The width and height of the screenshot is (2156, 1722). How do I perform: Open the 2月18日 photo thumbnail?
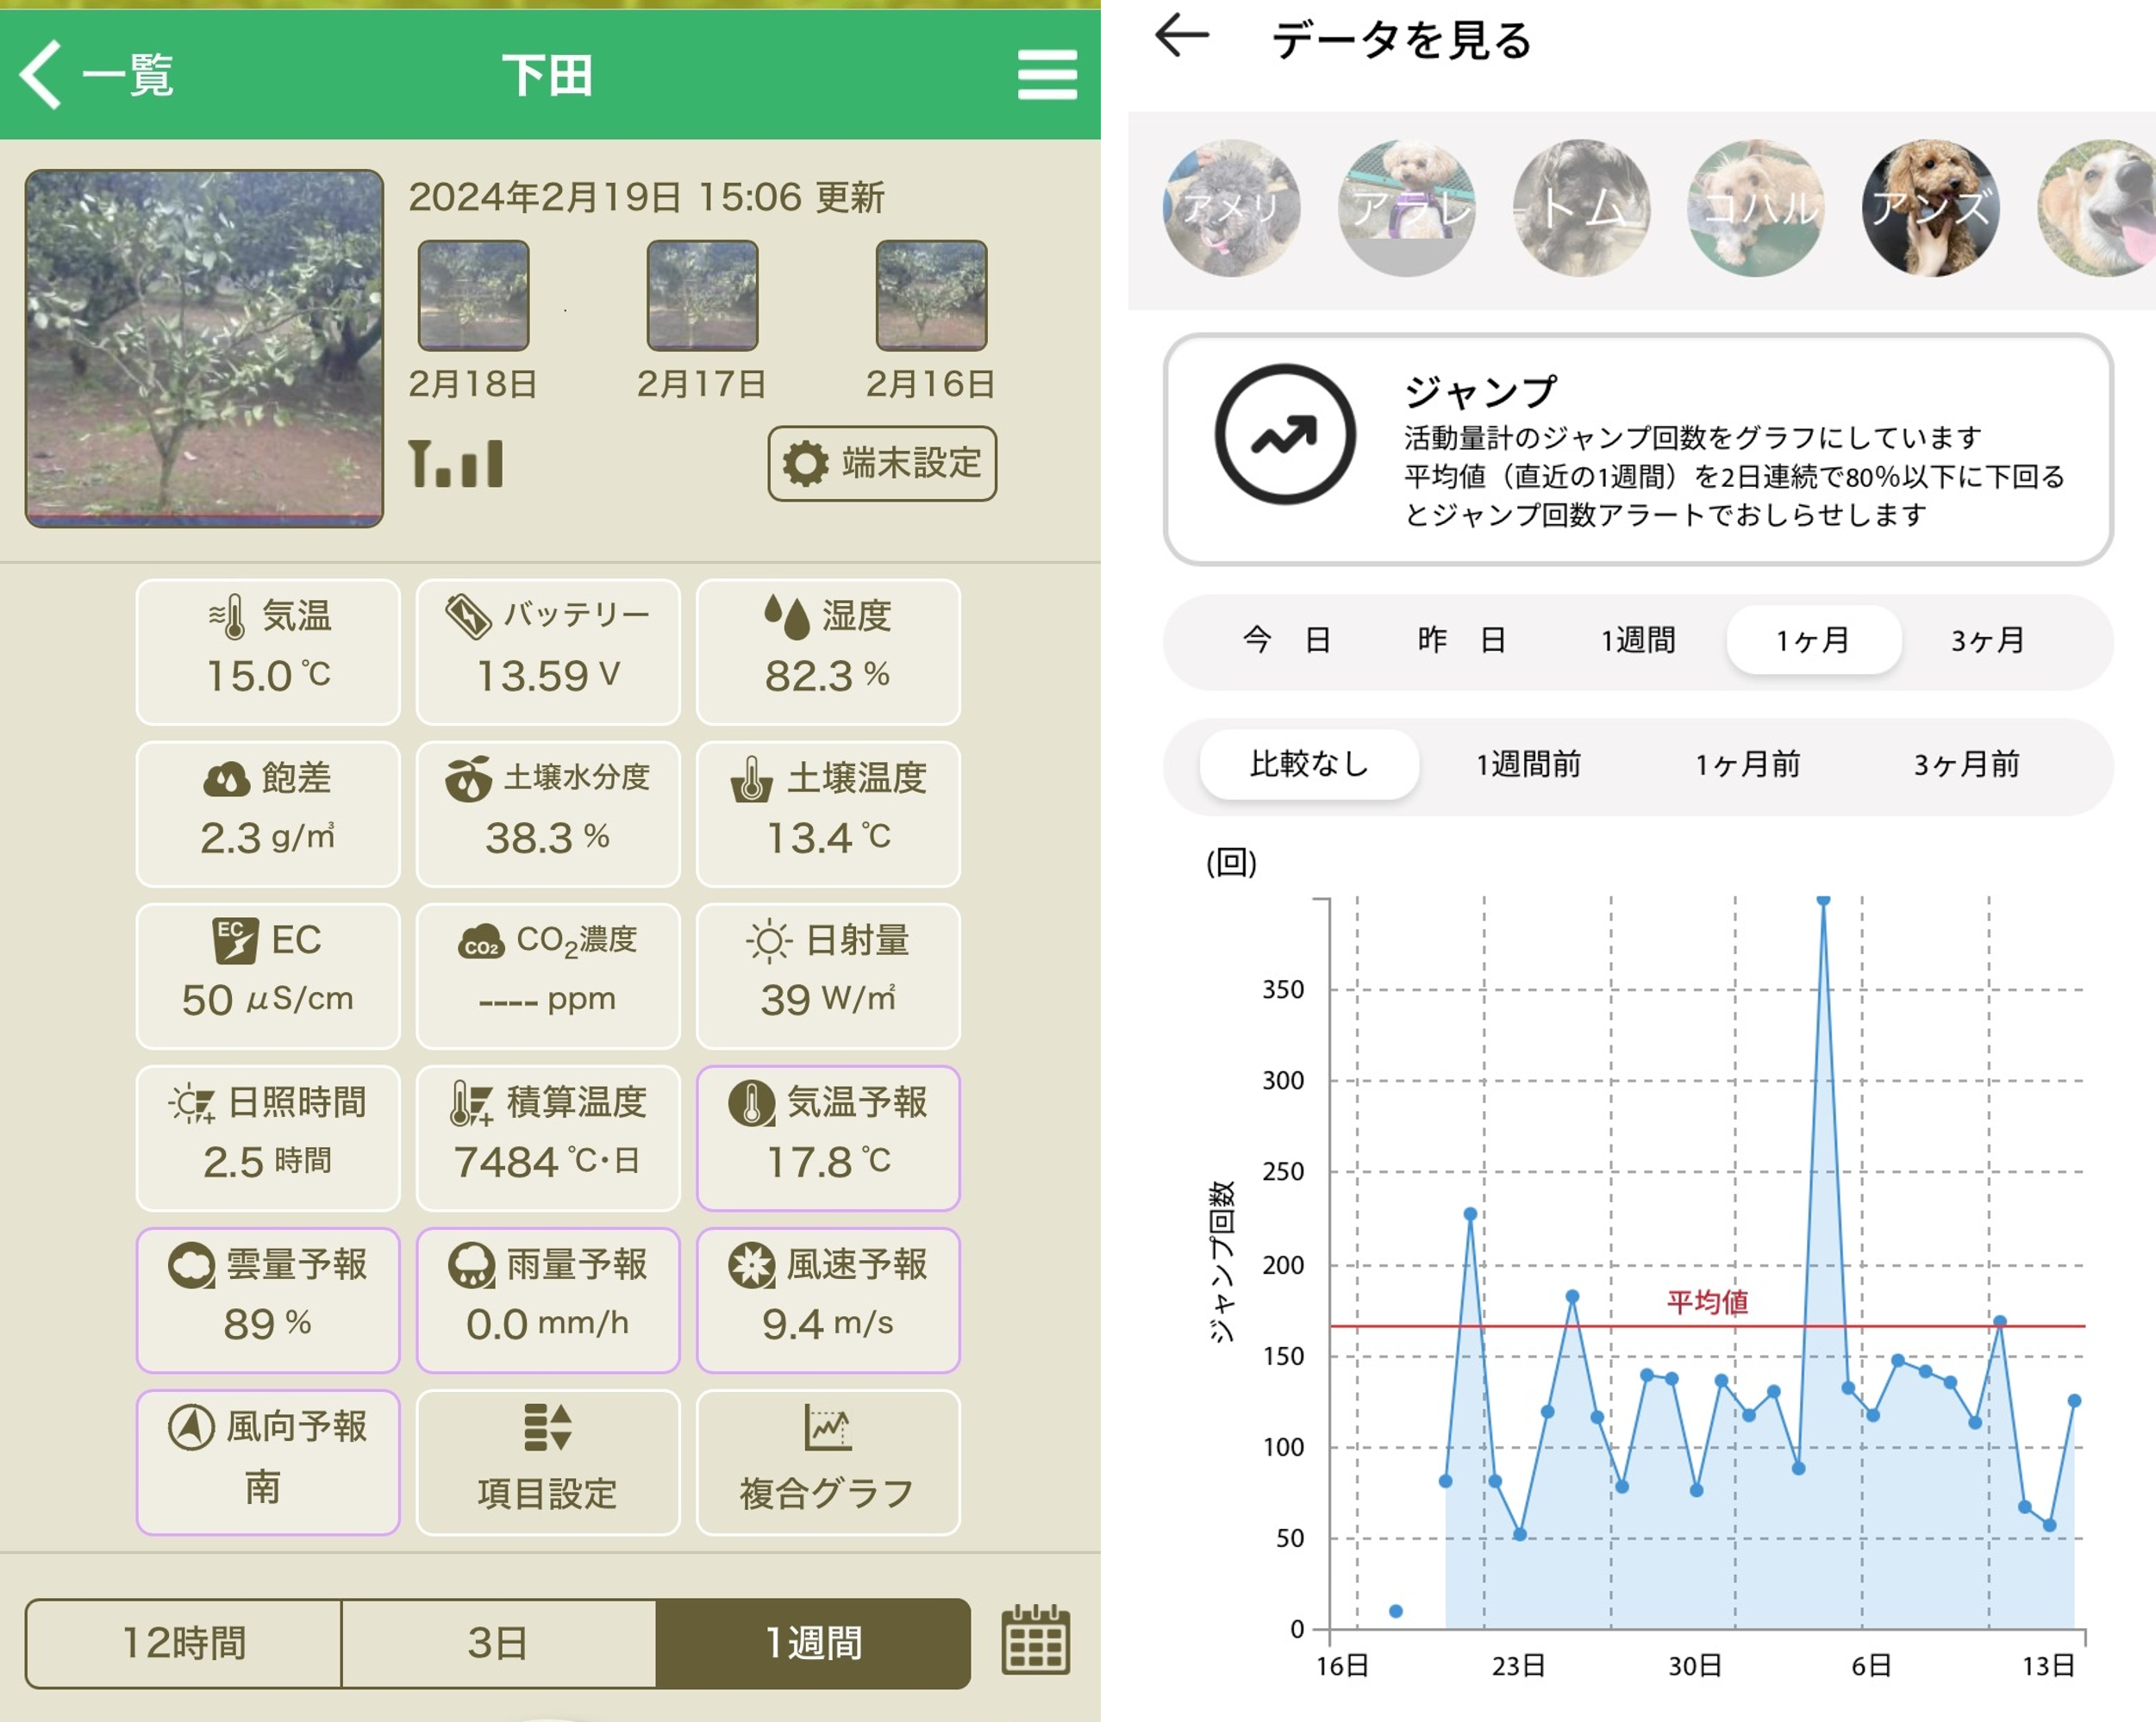tap(473, 295)
